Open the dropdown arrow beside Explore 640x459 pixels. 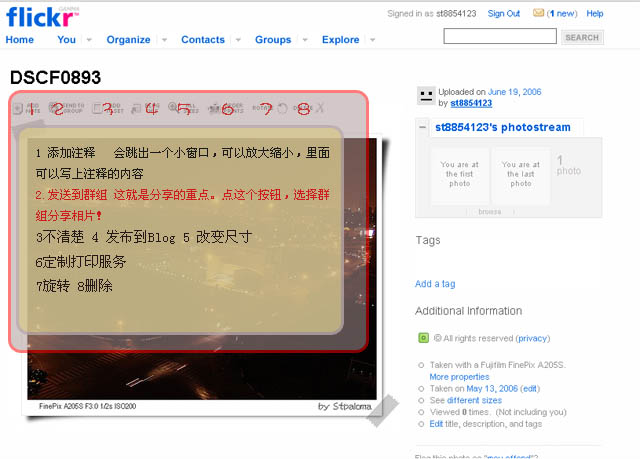pos(373,40)
